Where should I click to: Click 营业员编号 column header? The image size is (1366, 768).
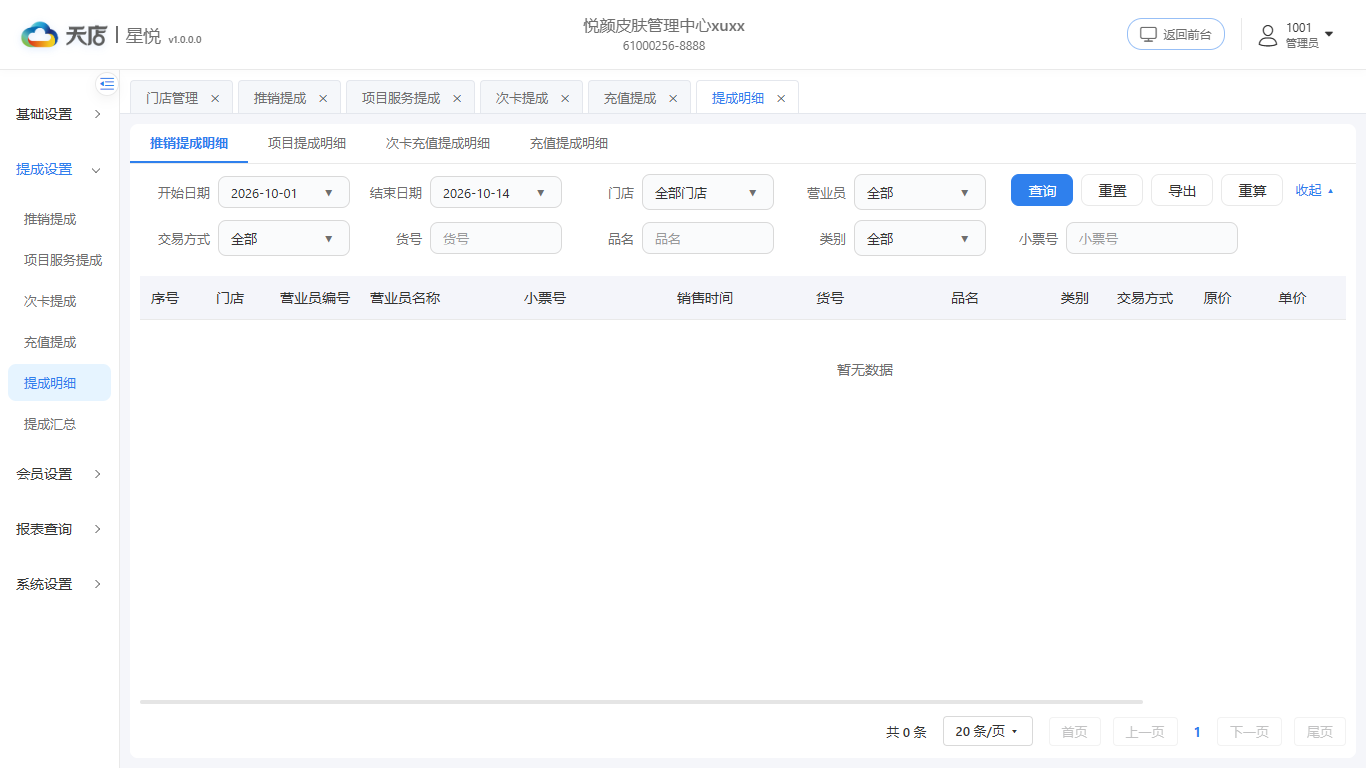pos(315,298)
